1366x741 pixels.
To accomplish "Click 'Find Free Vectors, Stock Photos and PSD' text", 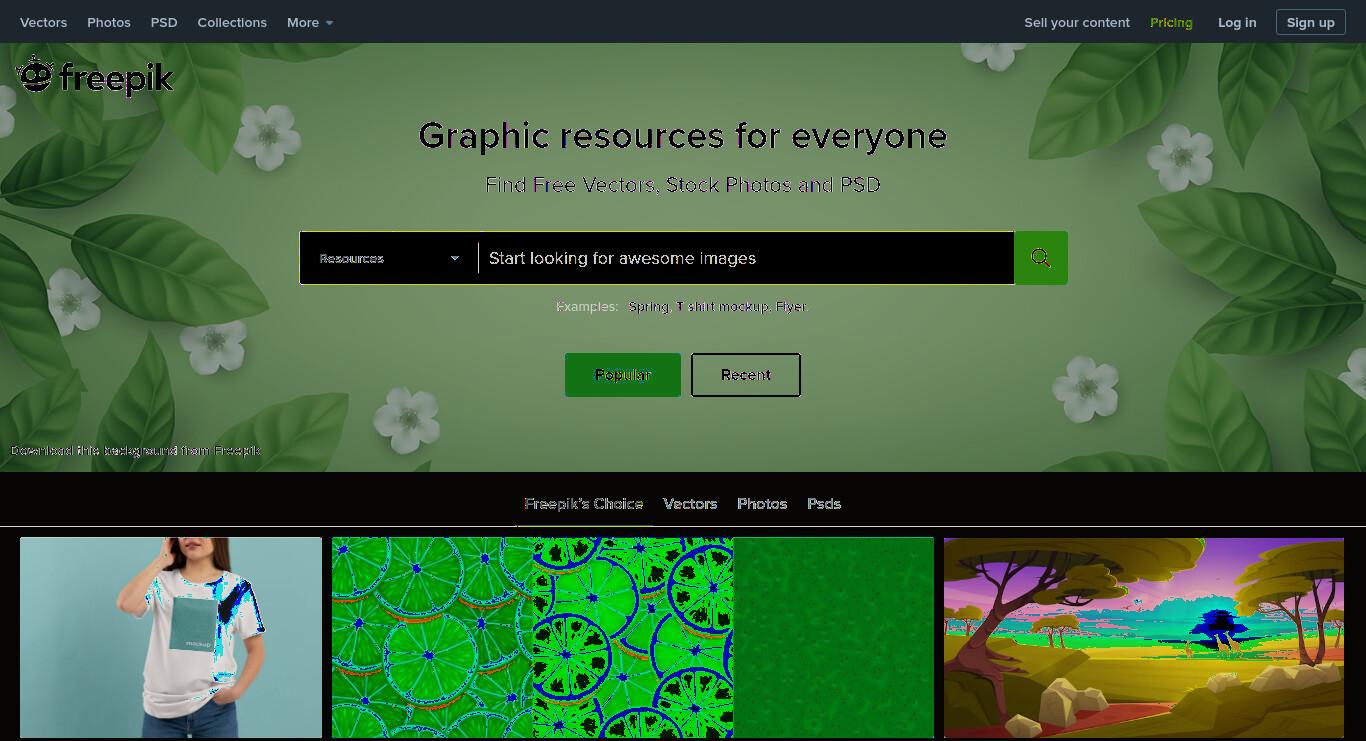I will coord(683,185).
